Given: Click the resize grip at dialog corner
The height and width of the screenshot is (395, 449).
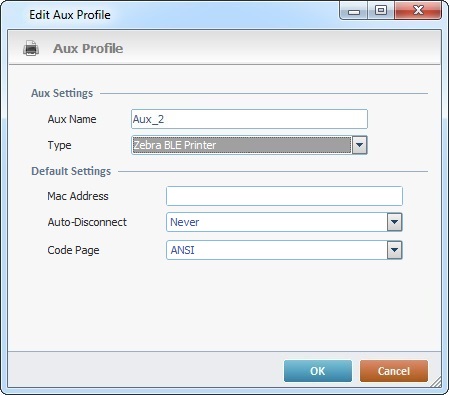Looking at the screenshot, I should click(x=435, y=382).
